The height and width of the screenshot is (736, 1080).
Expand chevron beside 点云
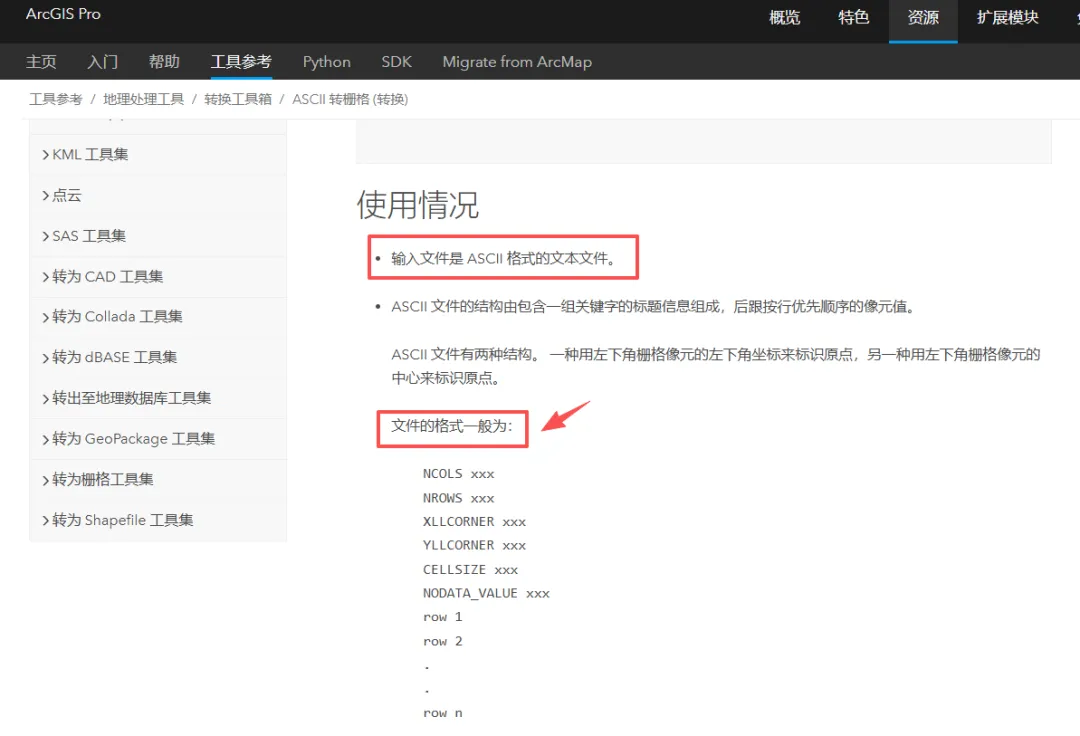tap(45, 196)
